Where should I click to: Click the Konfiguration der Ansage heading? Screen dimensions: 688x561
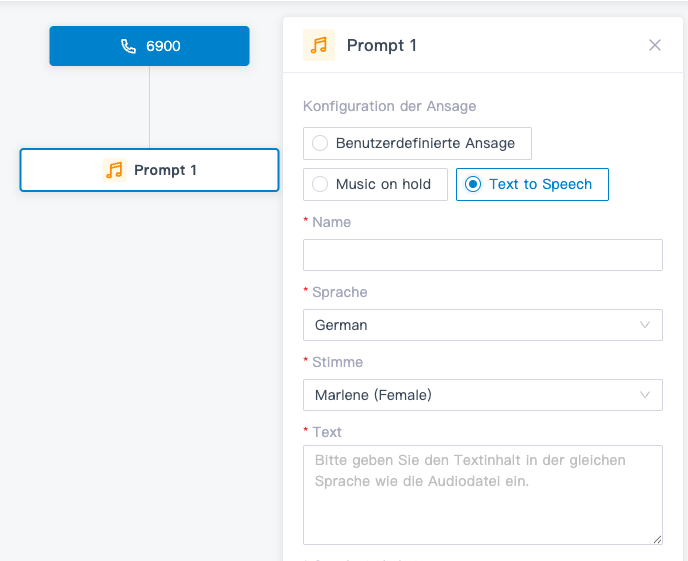coord(389,106)
